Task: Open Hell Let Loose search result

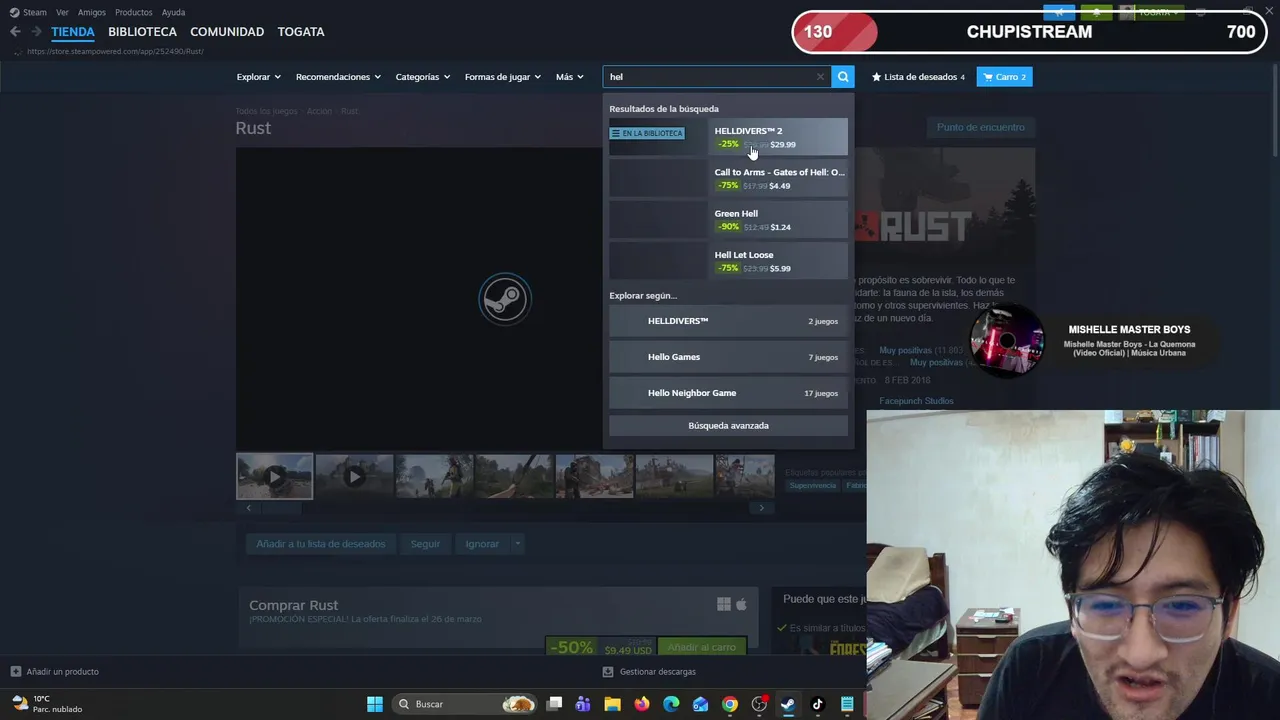Action: pyautogui.click(x=728, y=261)
